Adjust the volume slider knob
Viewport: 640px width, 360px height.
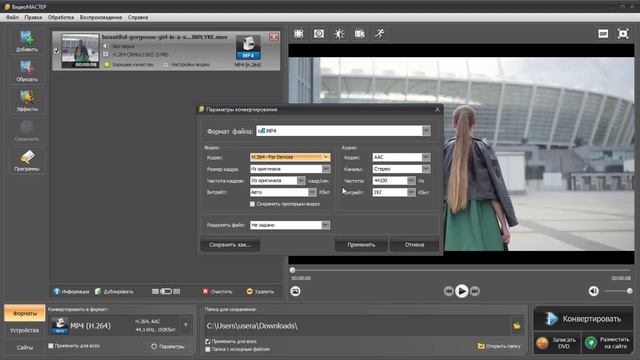[x=629, y=291]
